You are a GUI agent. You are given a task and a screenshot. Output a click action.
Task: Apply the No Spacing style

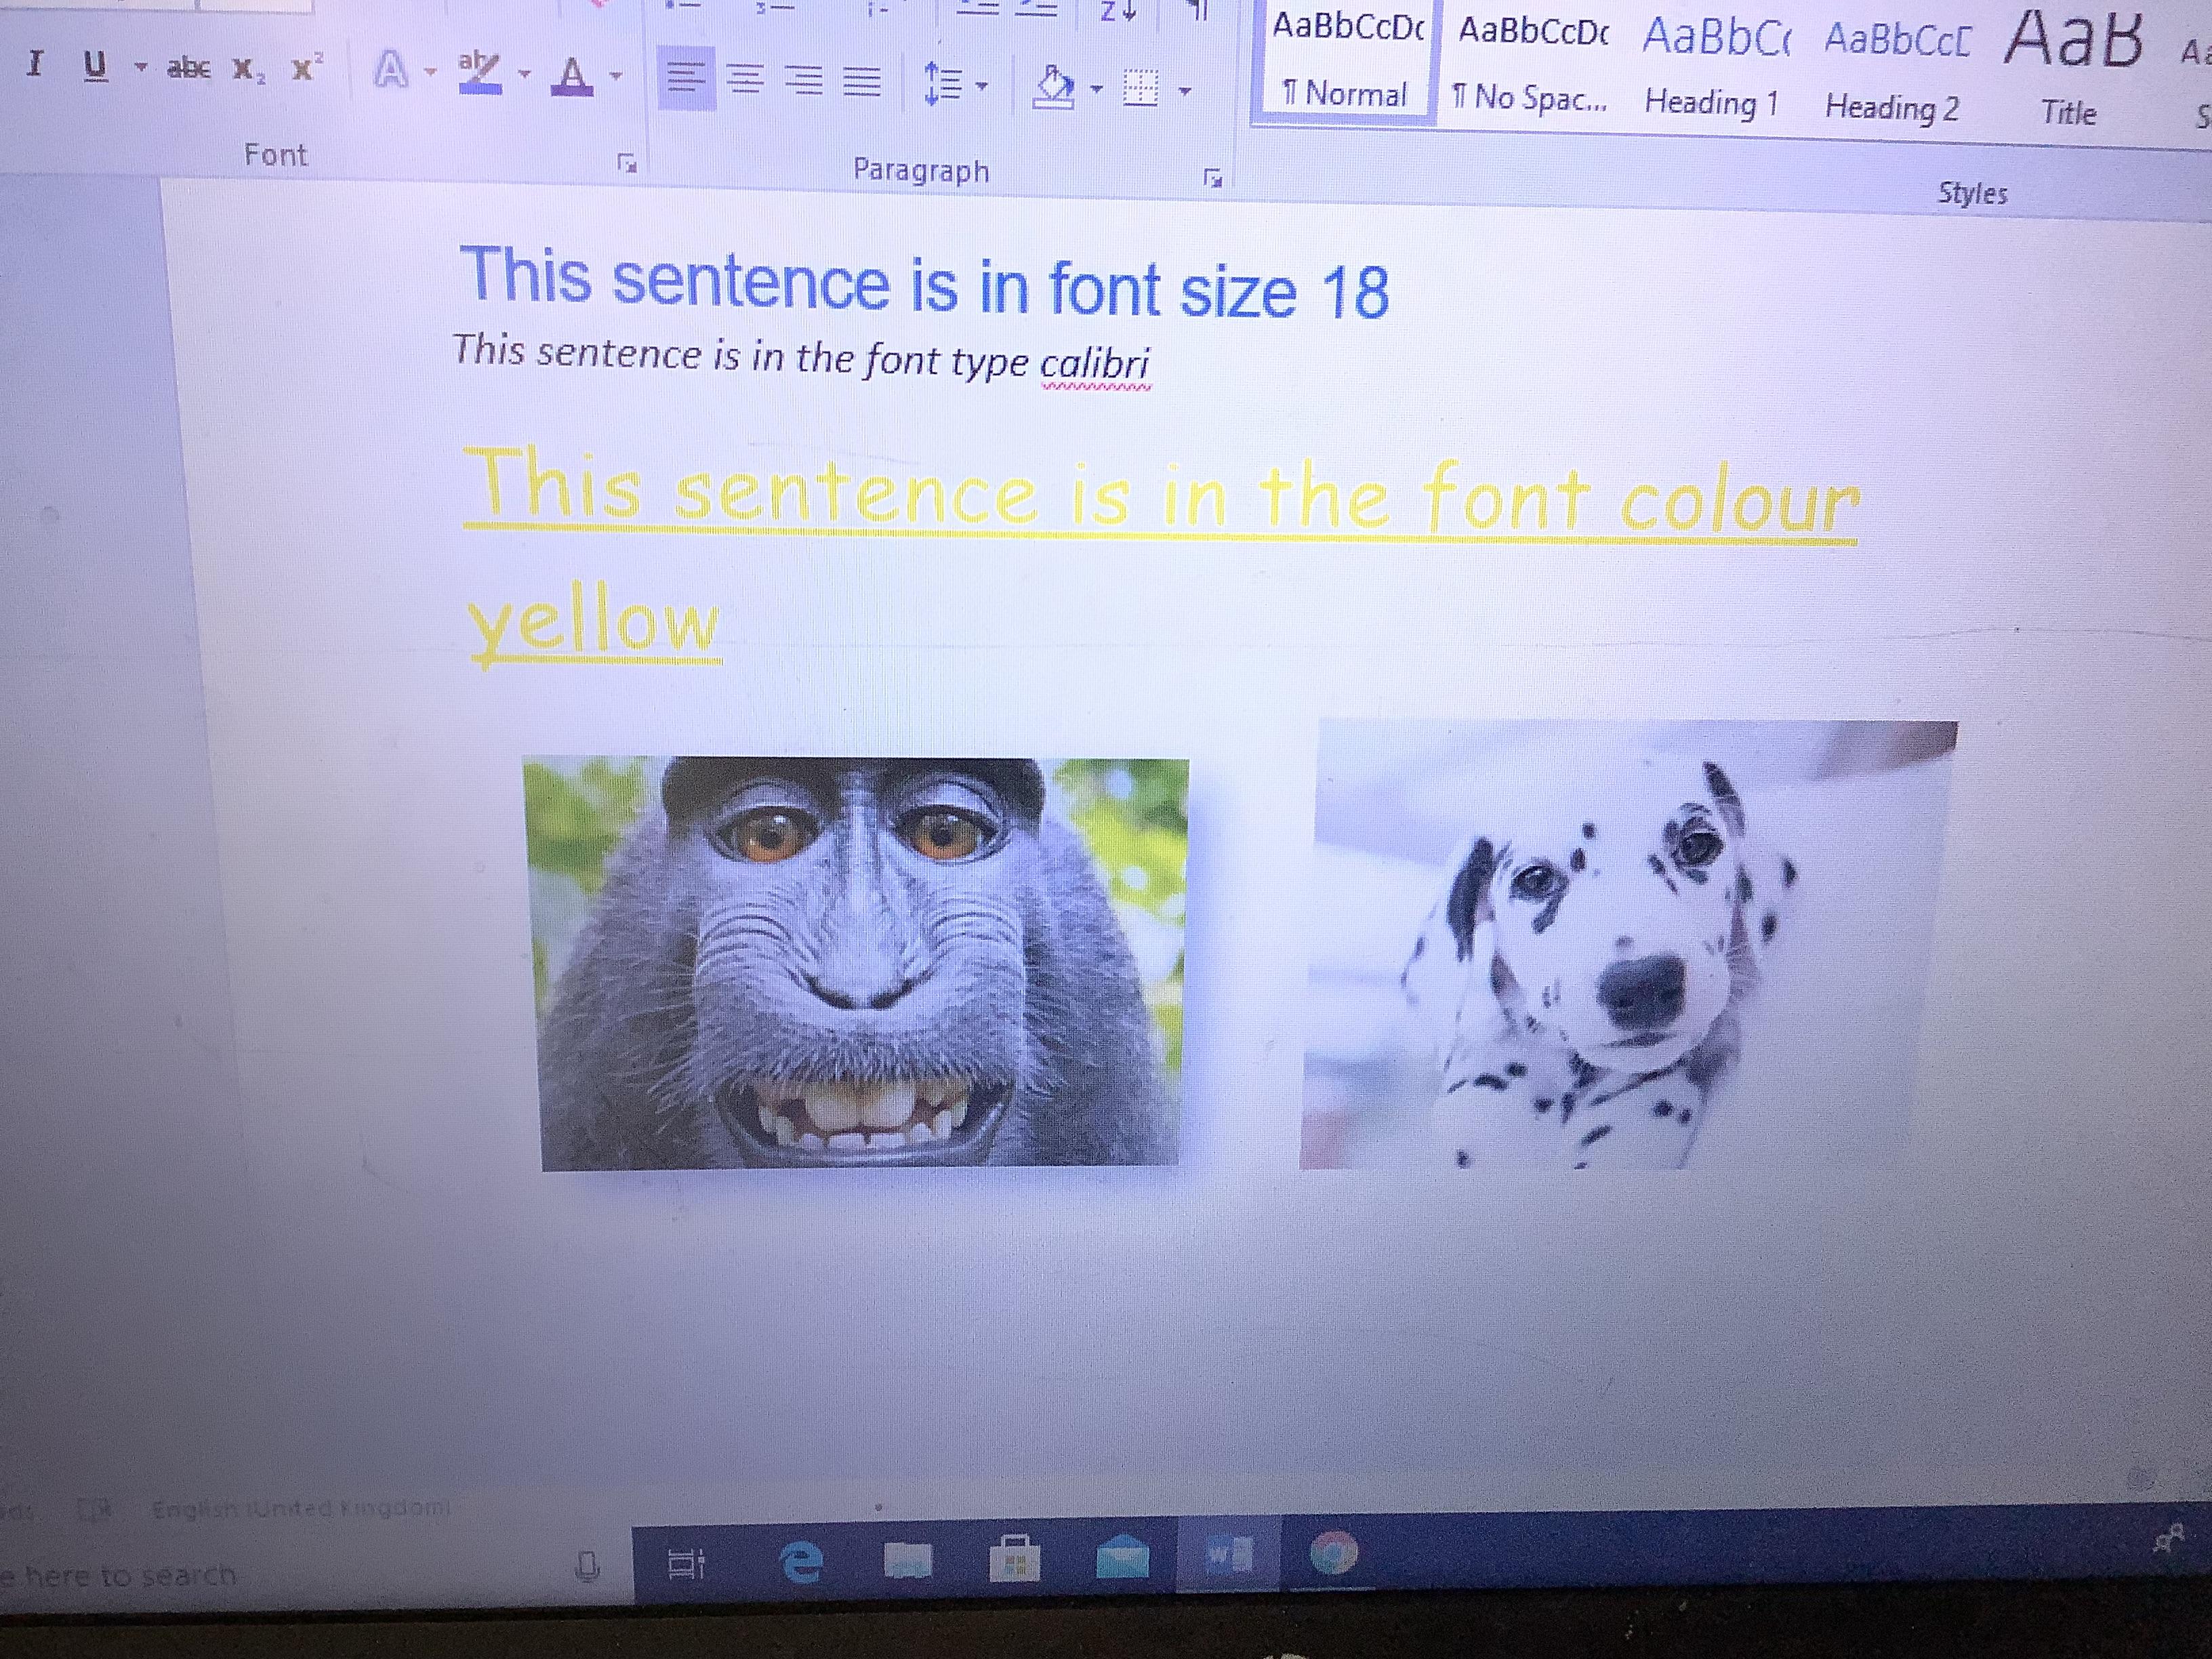1532,64
